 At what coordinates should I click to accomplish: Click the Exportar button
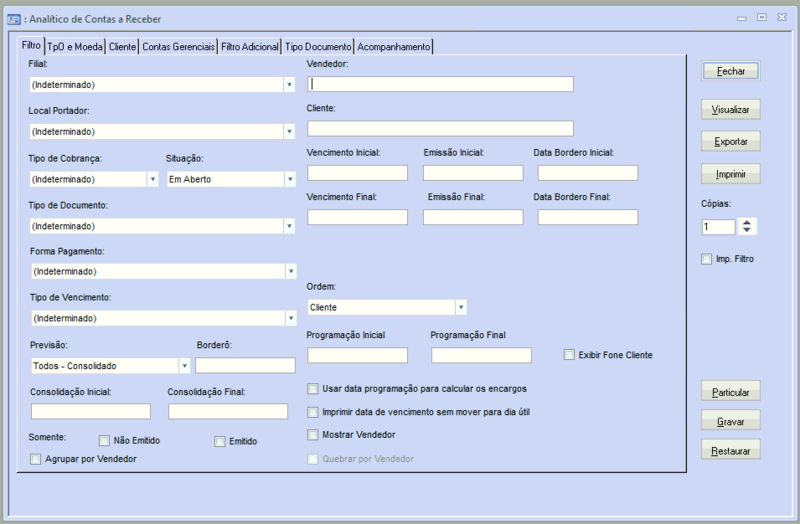coord(731,141)
